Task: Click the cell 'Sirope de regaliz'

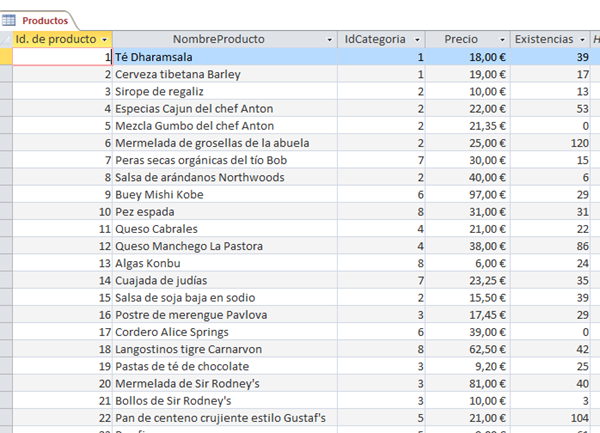Action: [225, 91]
